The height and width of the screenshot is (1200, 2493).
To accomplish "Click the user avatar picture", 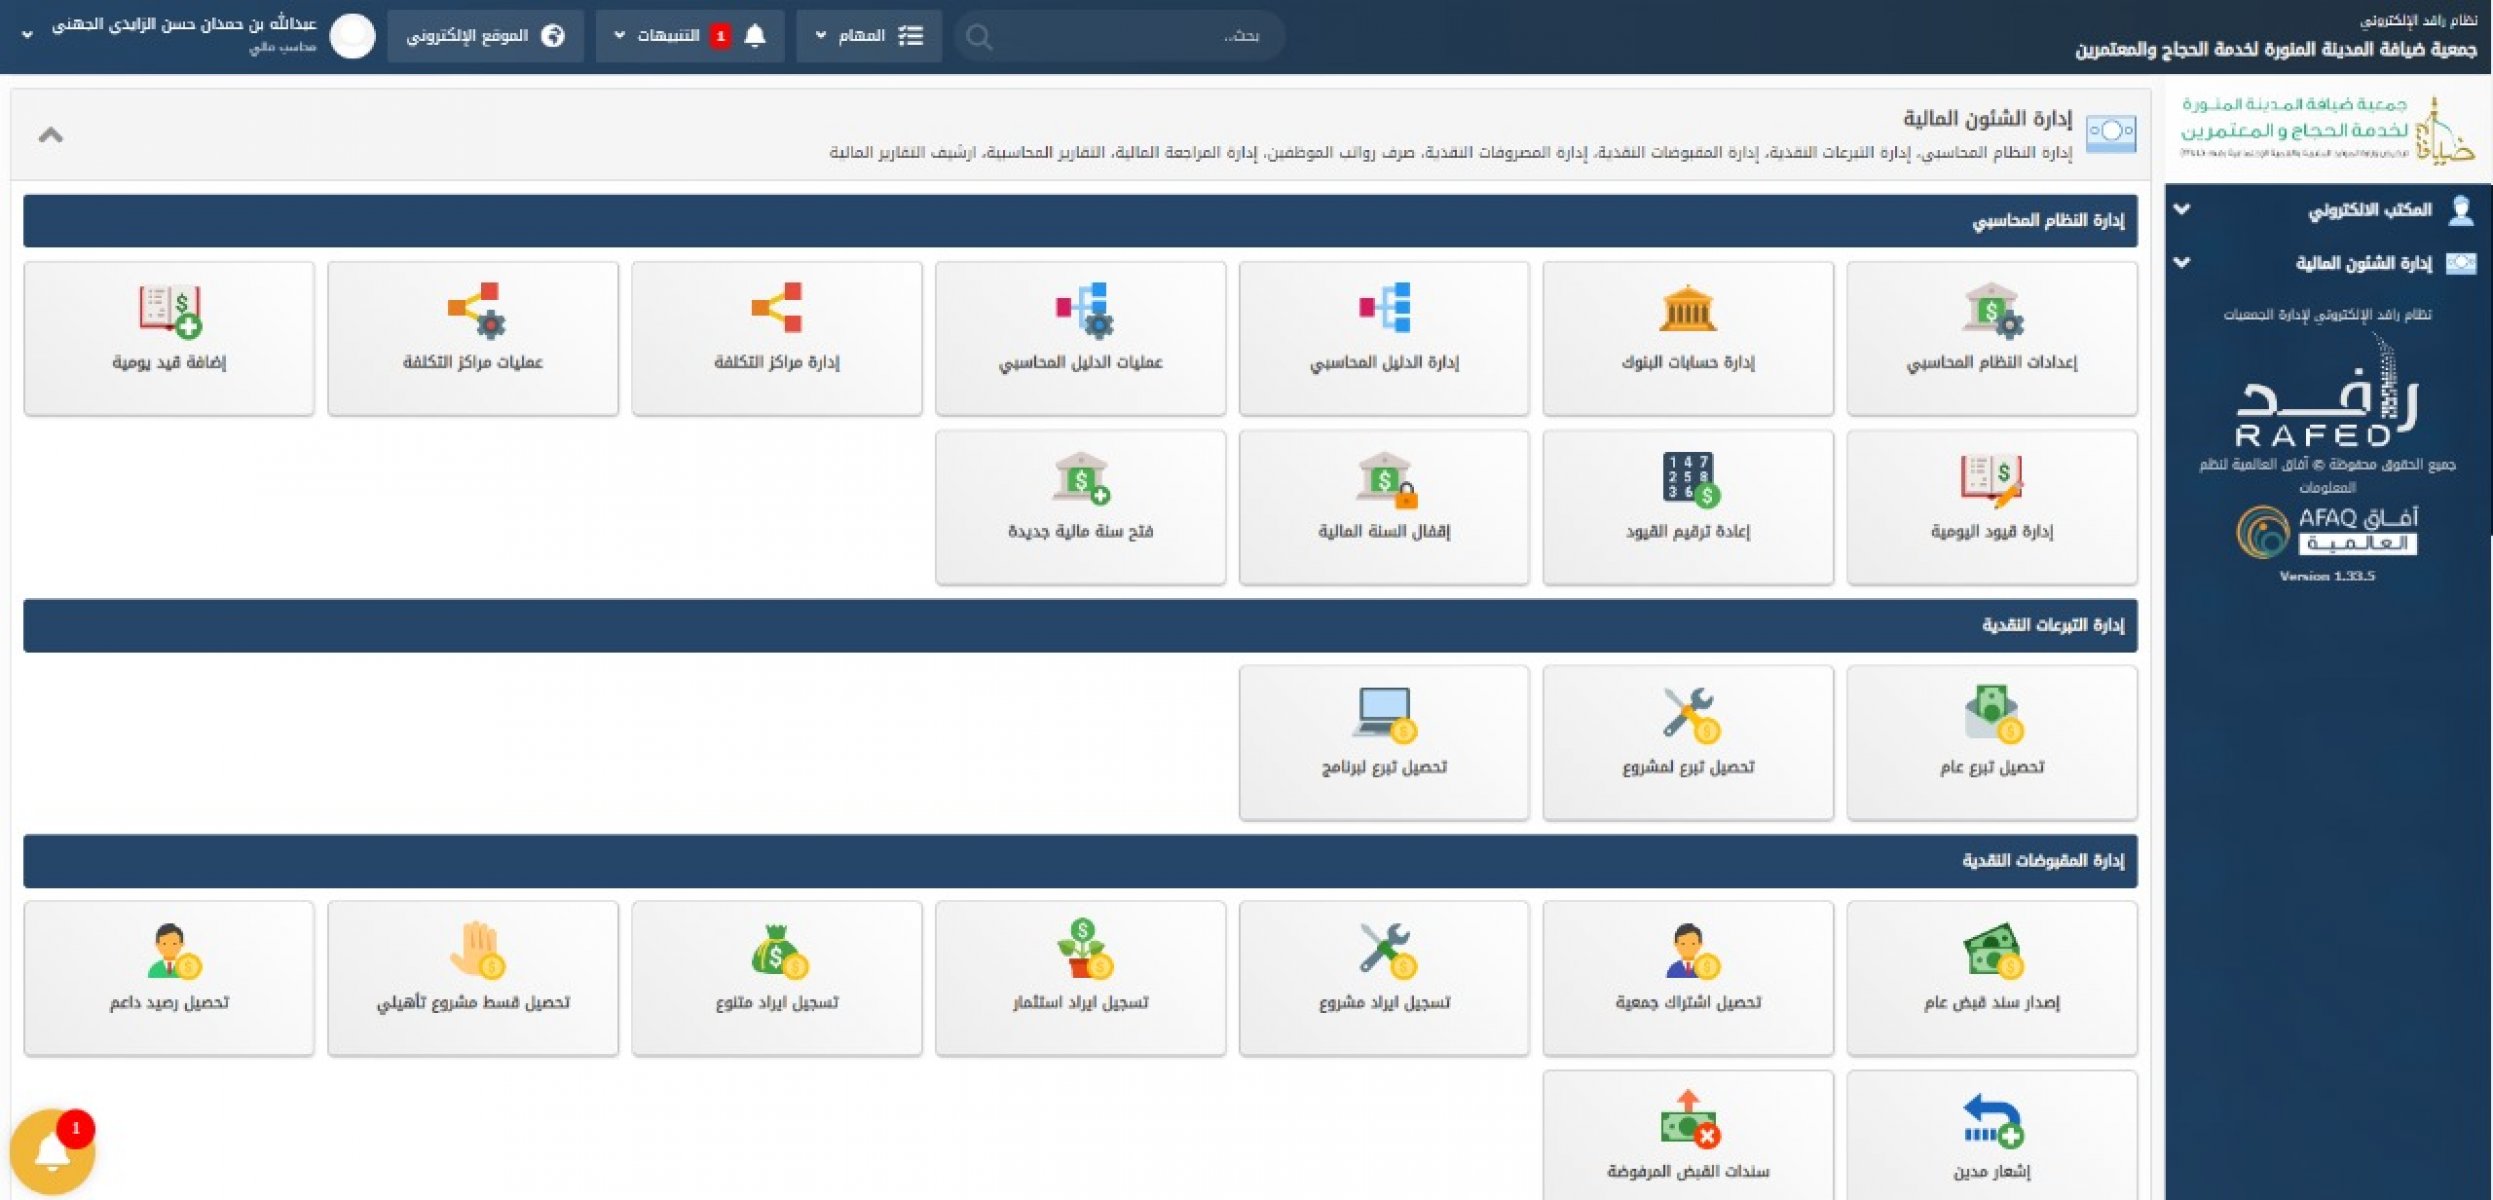I will [x=352, y=36].
